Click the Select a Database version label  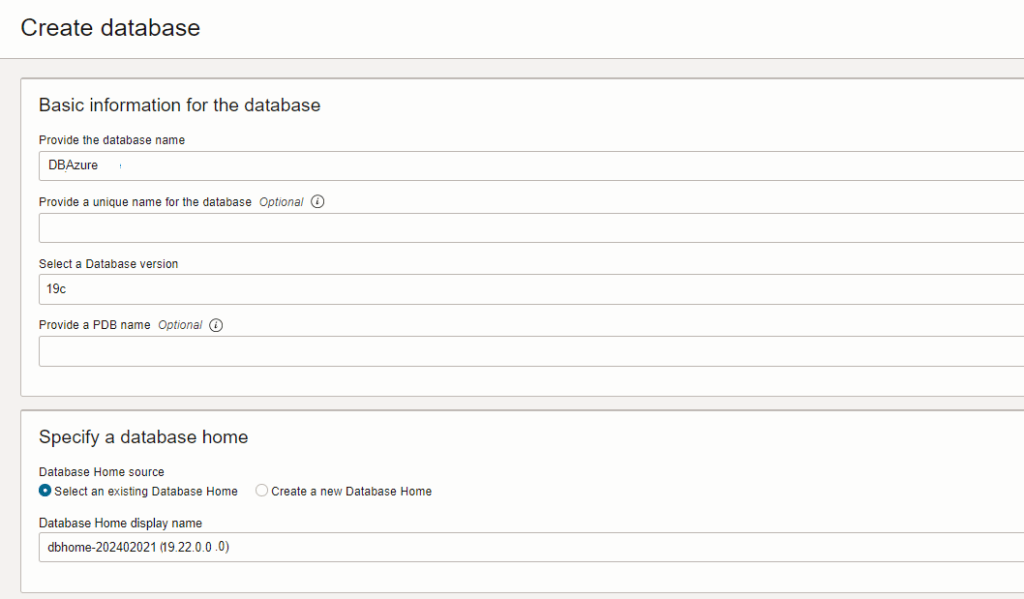point(108,264)
